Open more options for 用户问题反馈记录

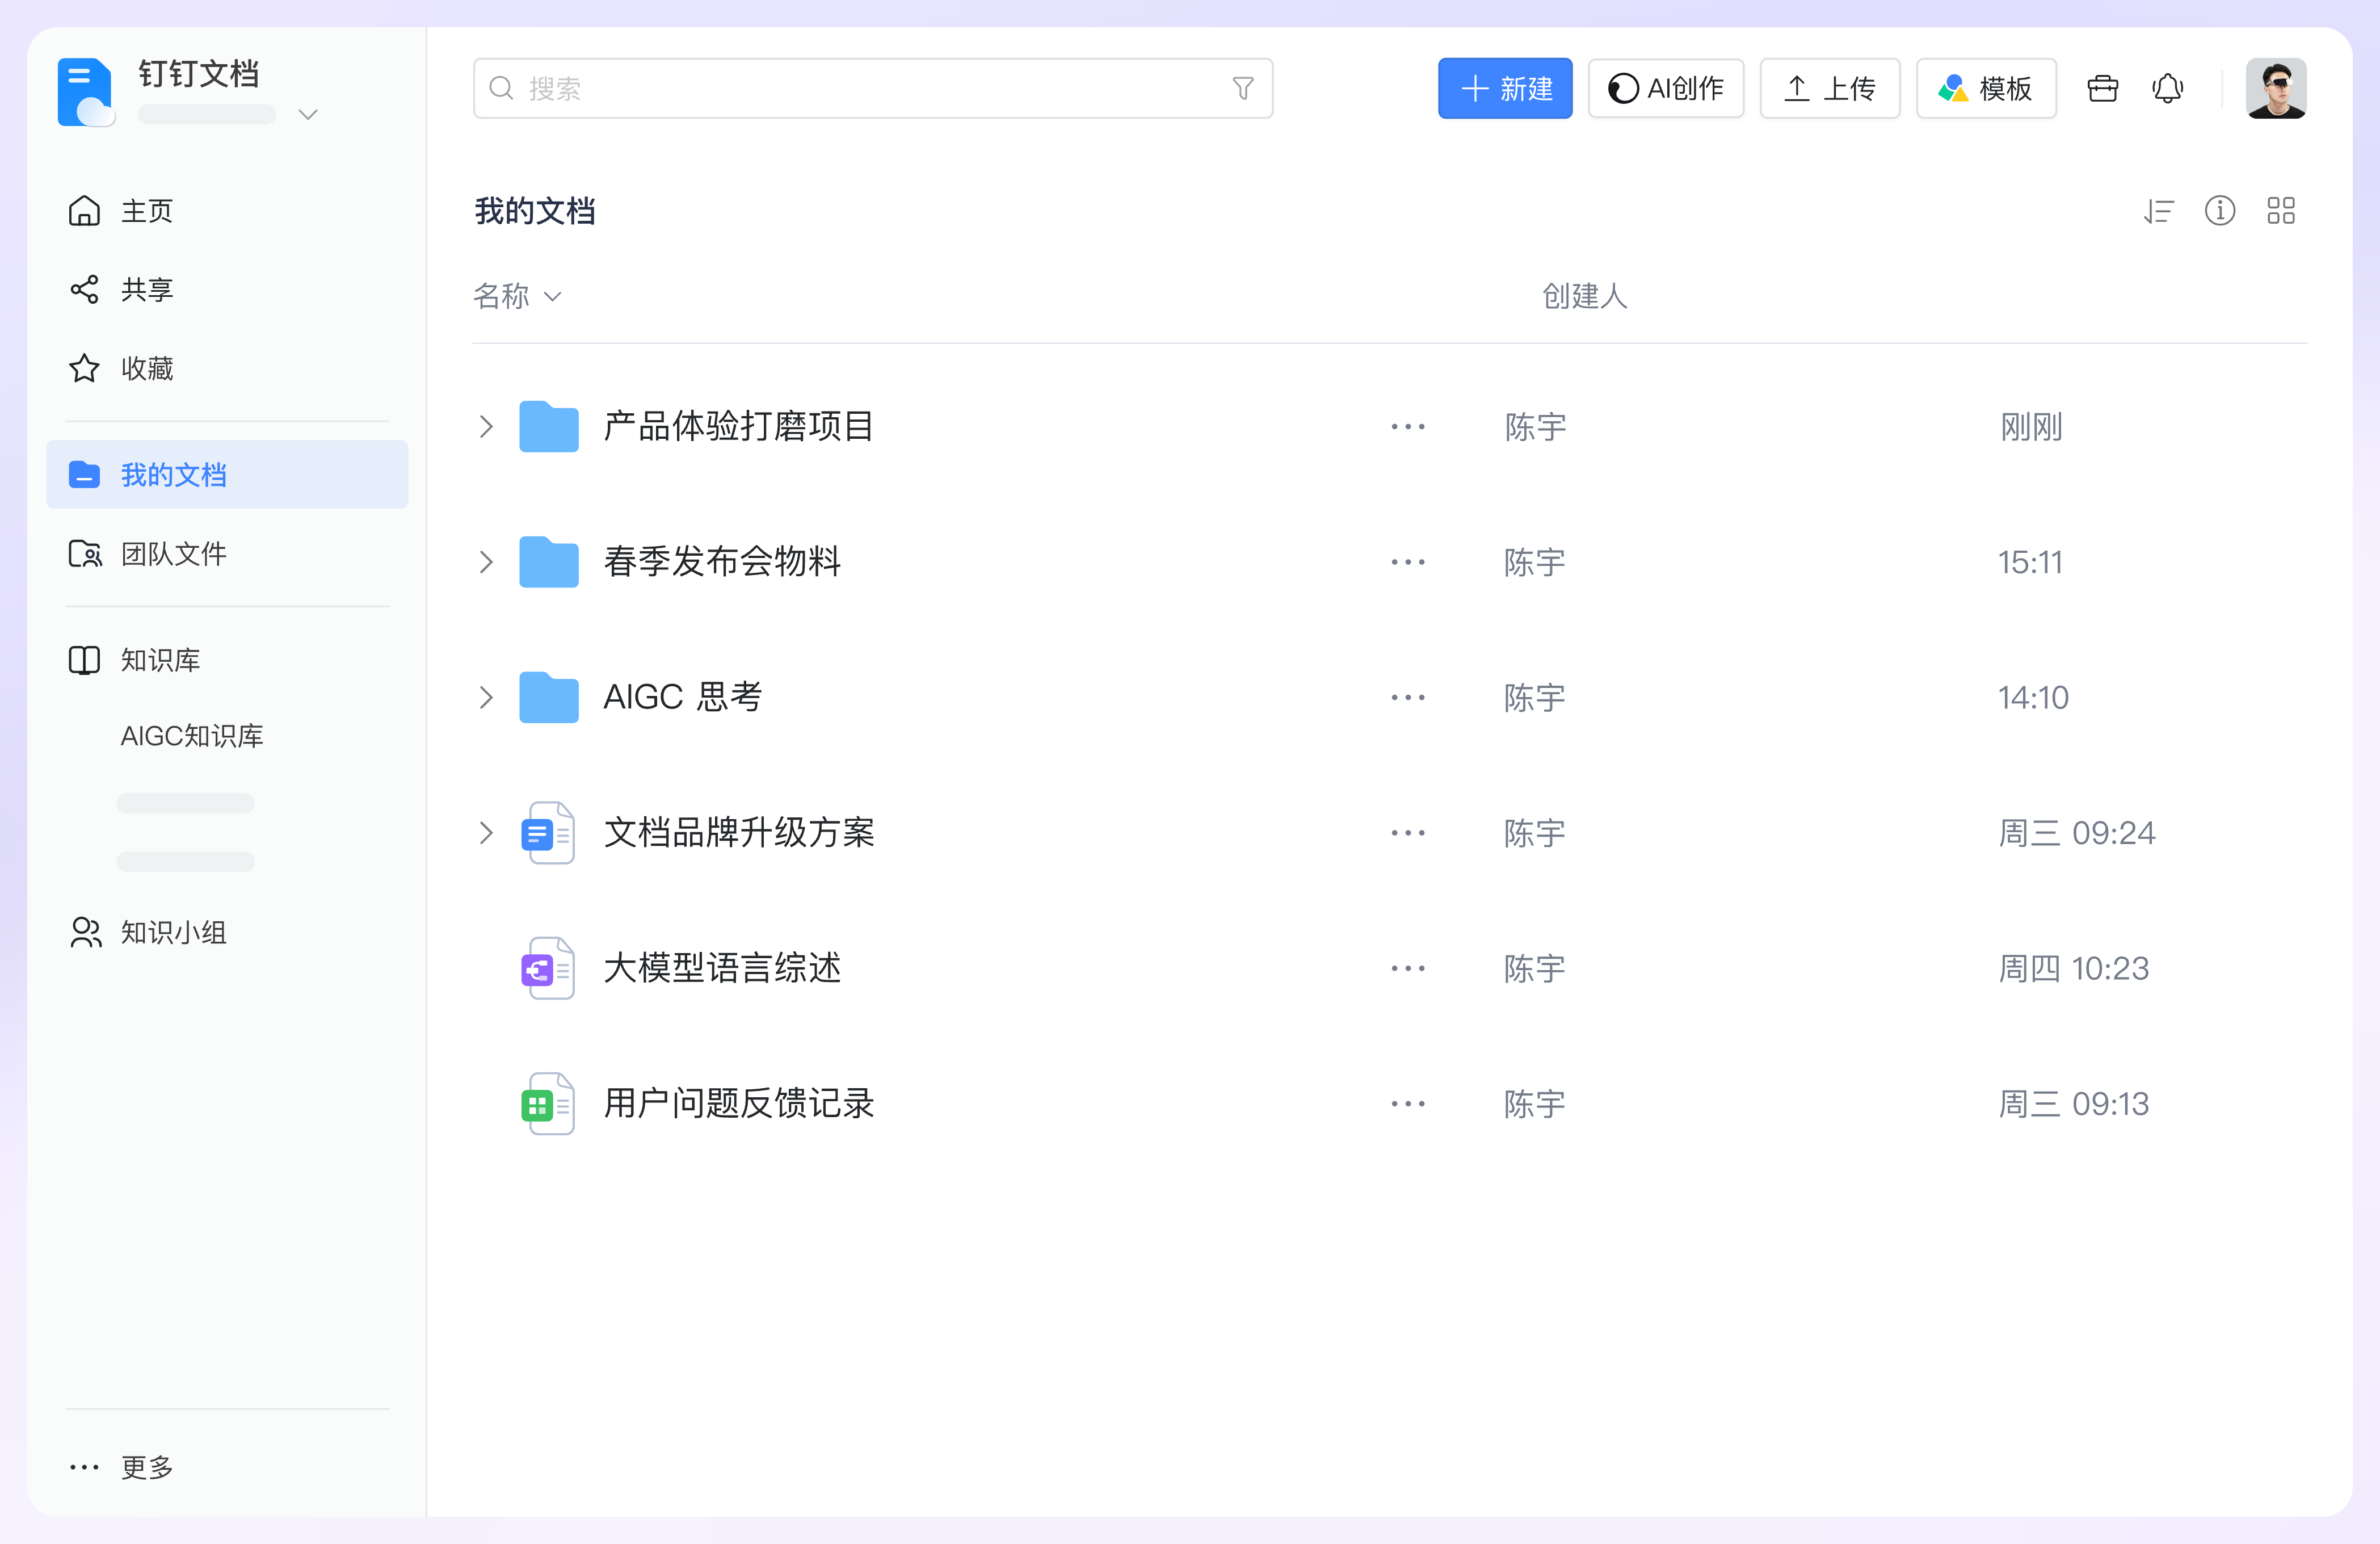click(1407, 1103)
